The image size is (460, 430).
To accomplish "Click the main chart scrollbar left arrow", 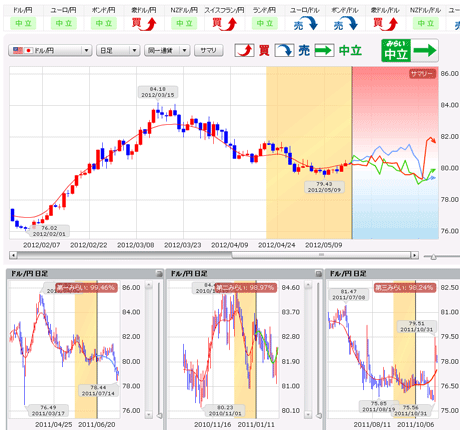I will (13, 255).
